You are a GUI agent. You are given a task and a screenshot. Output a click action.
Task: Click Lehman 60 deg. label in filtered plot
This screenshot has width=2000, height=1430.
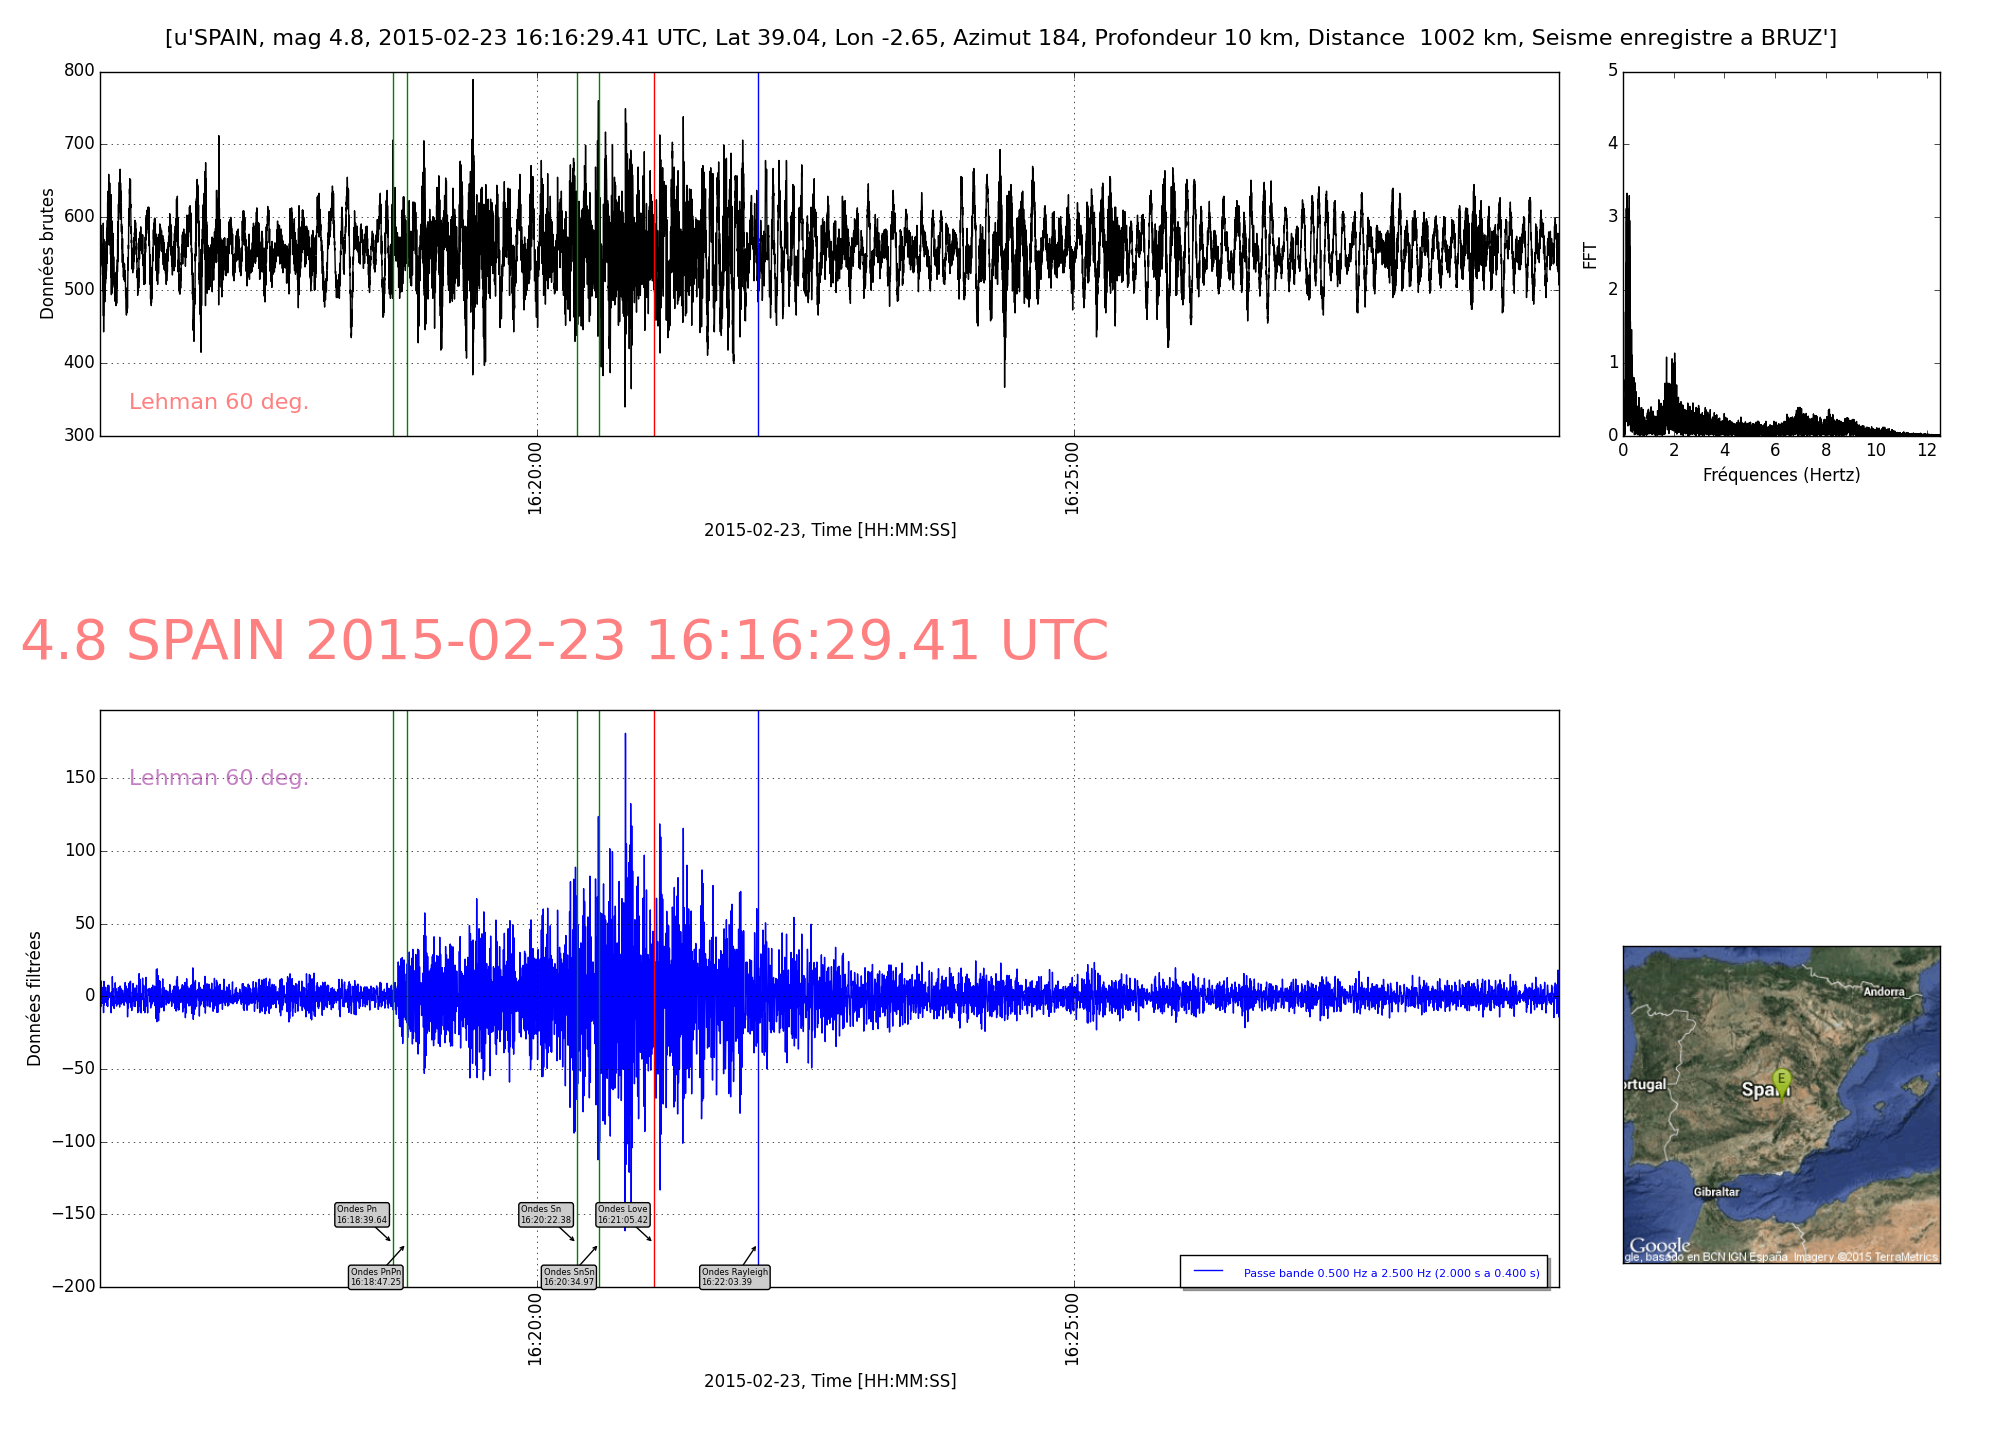click(x=219, y=778)
